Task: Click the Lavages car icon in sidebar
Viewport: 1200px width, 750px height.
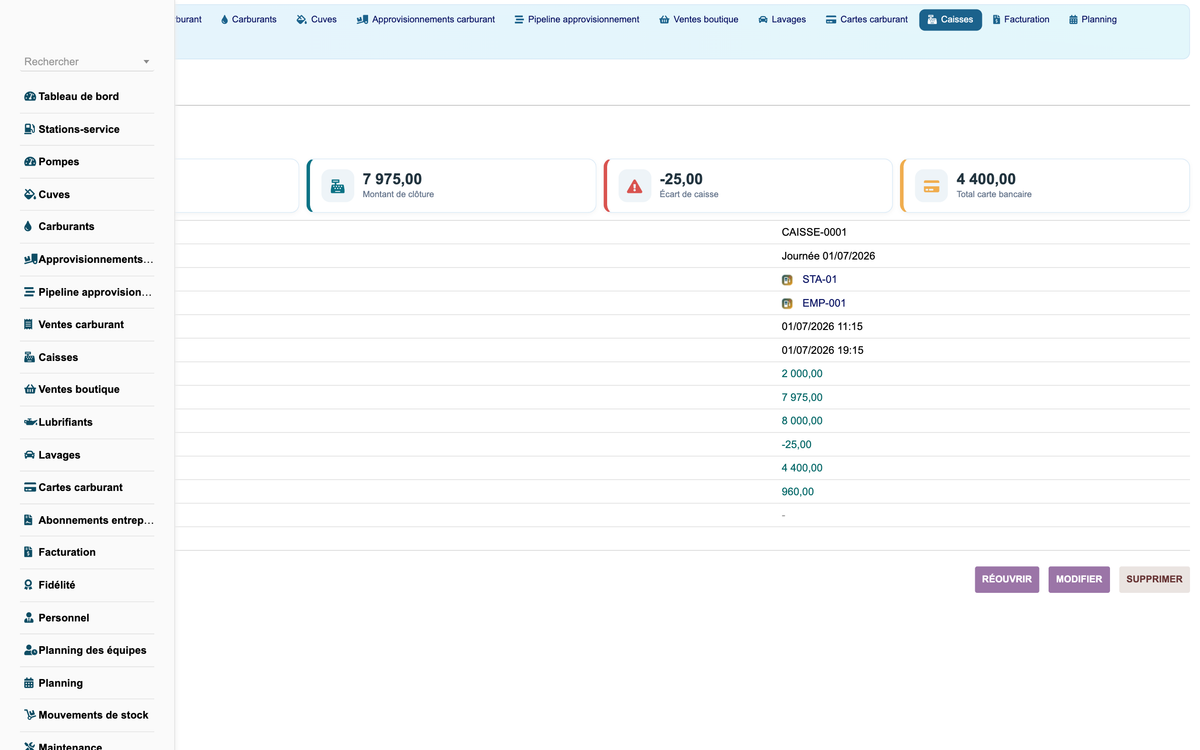Action: click(30, 455)
